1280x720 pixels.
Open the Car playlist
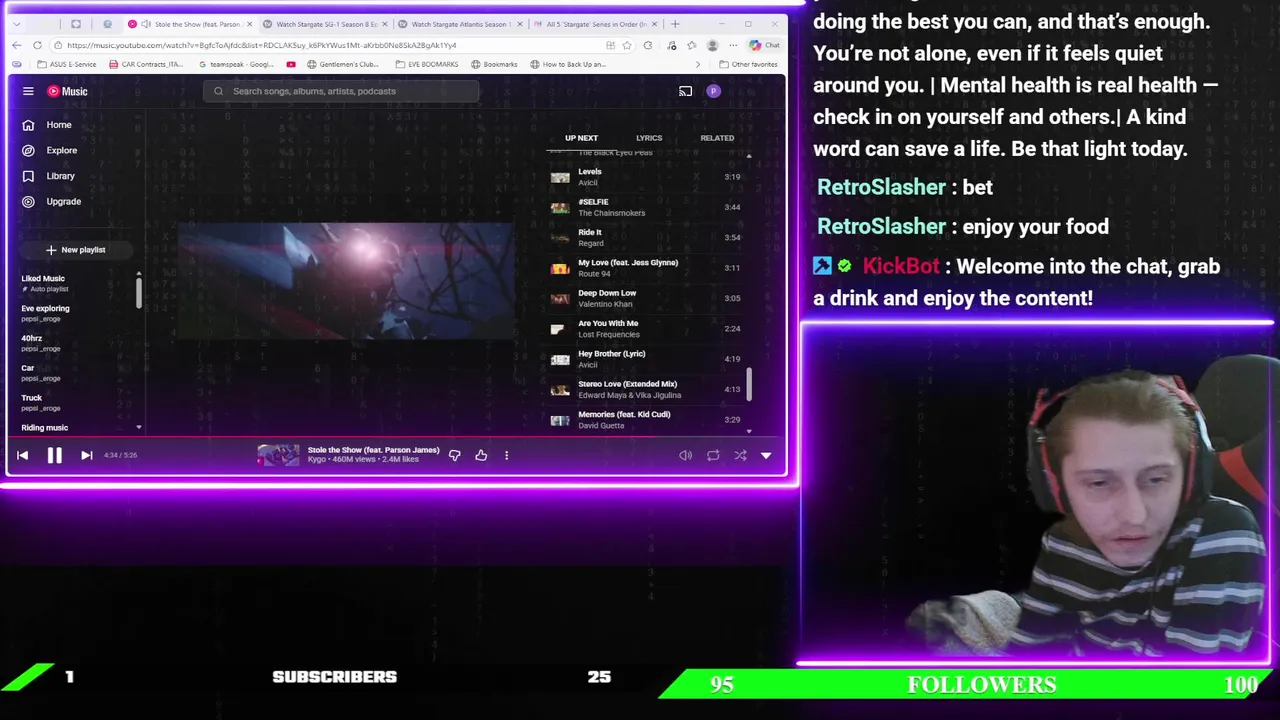tap(41, 373)
